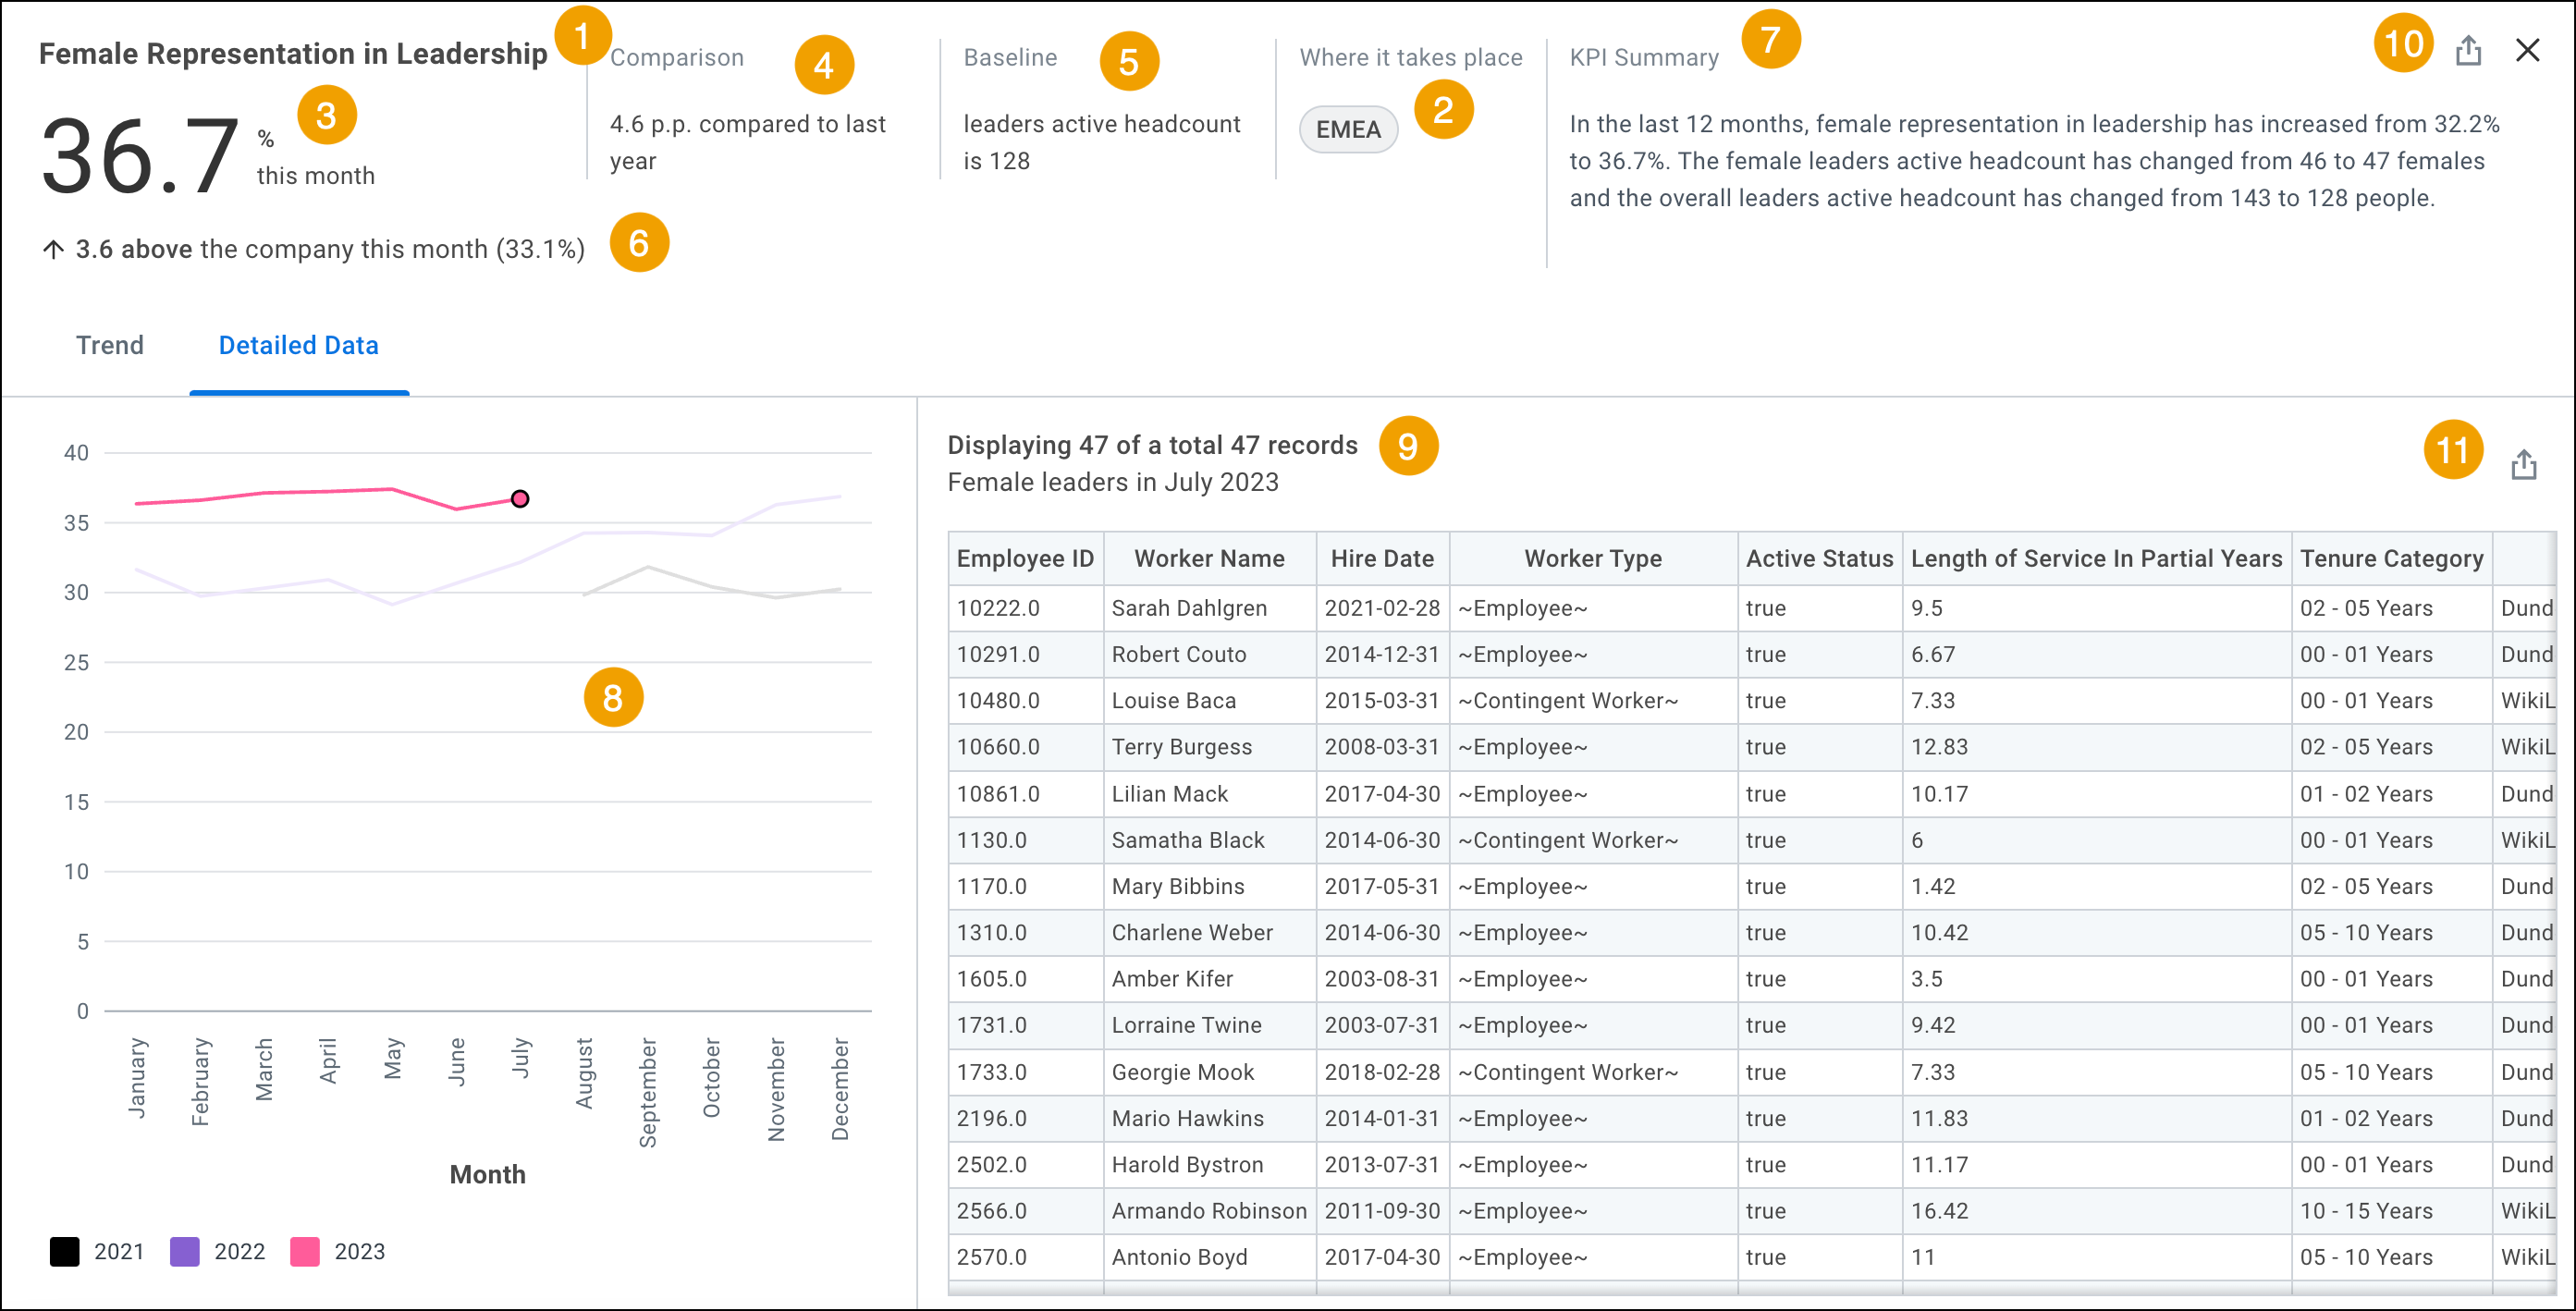Click the EMEA location chip
Image resolution: width=2576 pixels, height=1311 pixels.
point(1347,129)
